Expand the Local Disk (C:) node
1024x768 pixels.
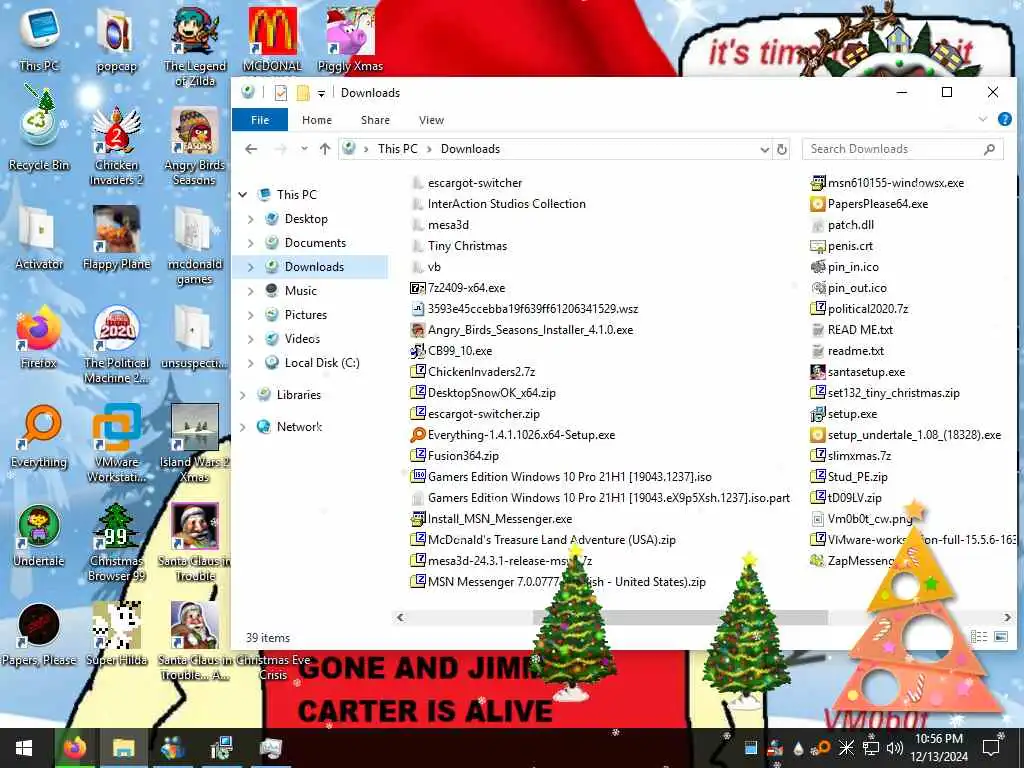251,363
